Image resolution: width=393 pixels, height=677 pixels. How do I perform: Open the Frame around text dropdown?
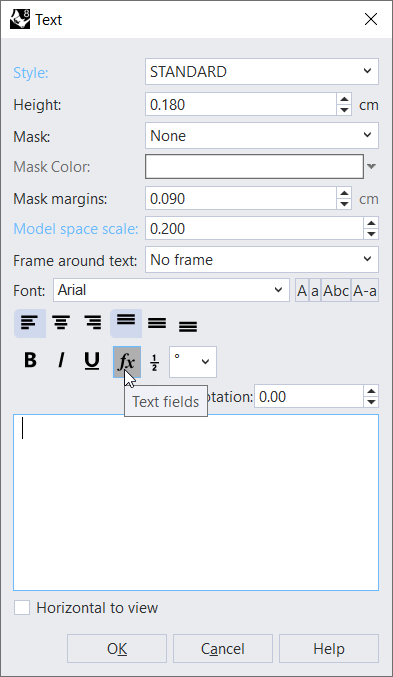pyautogui.click(x=262, y=259)
